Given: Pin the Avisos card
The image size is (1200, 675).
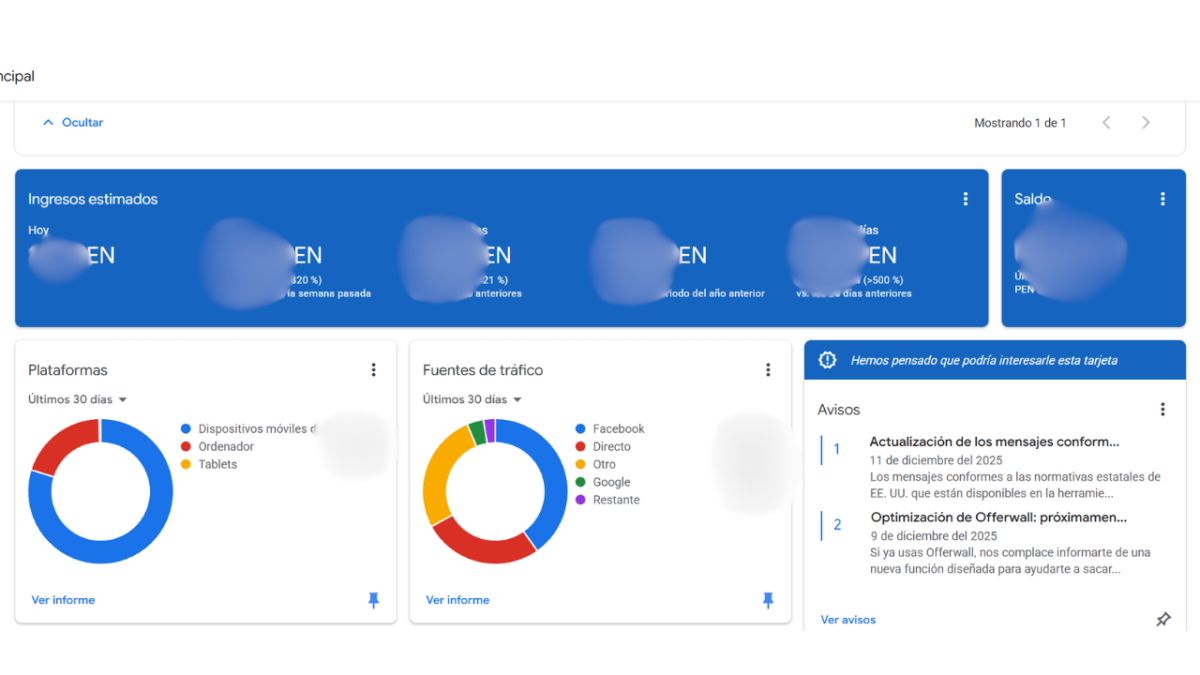Looking at the screenshot, I should click(1162, 620).
